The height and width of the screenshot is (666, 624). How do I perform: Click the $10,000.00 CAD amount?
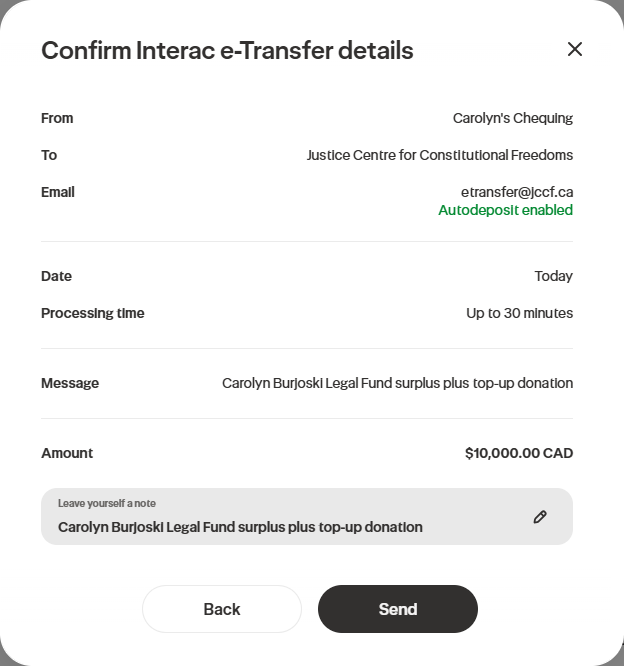518,453
